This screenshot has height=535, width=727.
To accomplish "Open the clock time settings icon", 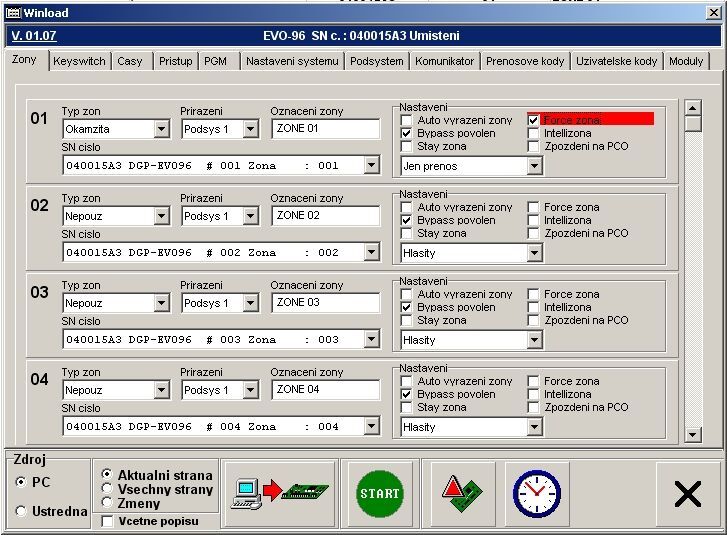I will coord(536,493).
